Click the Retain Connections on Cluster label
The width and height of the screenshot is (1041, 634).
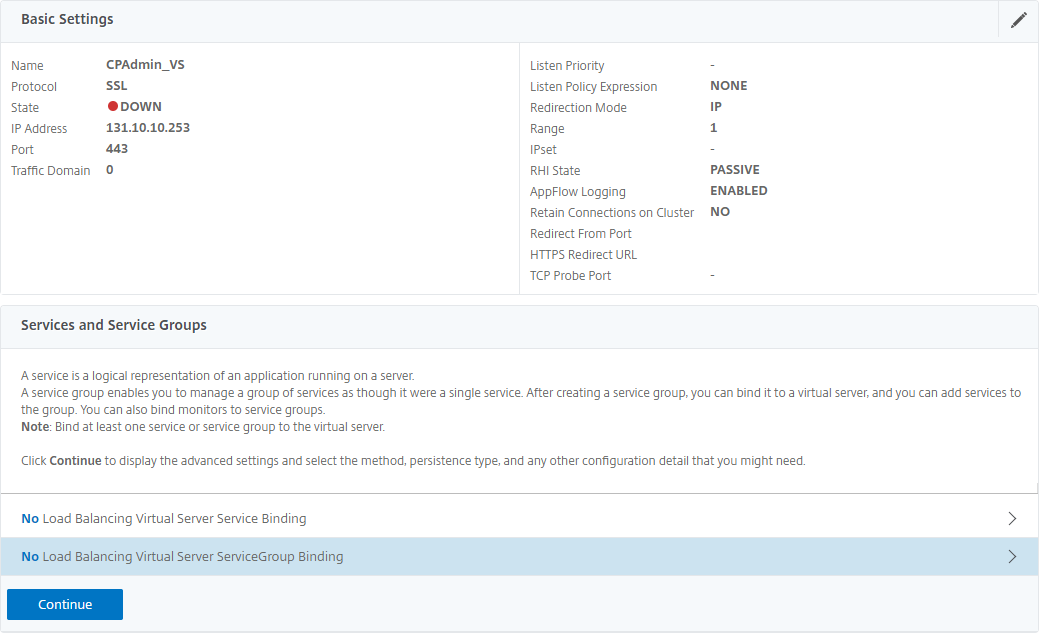click(x=611, y=213)
